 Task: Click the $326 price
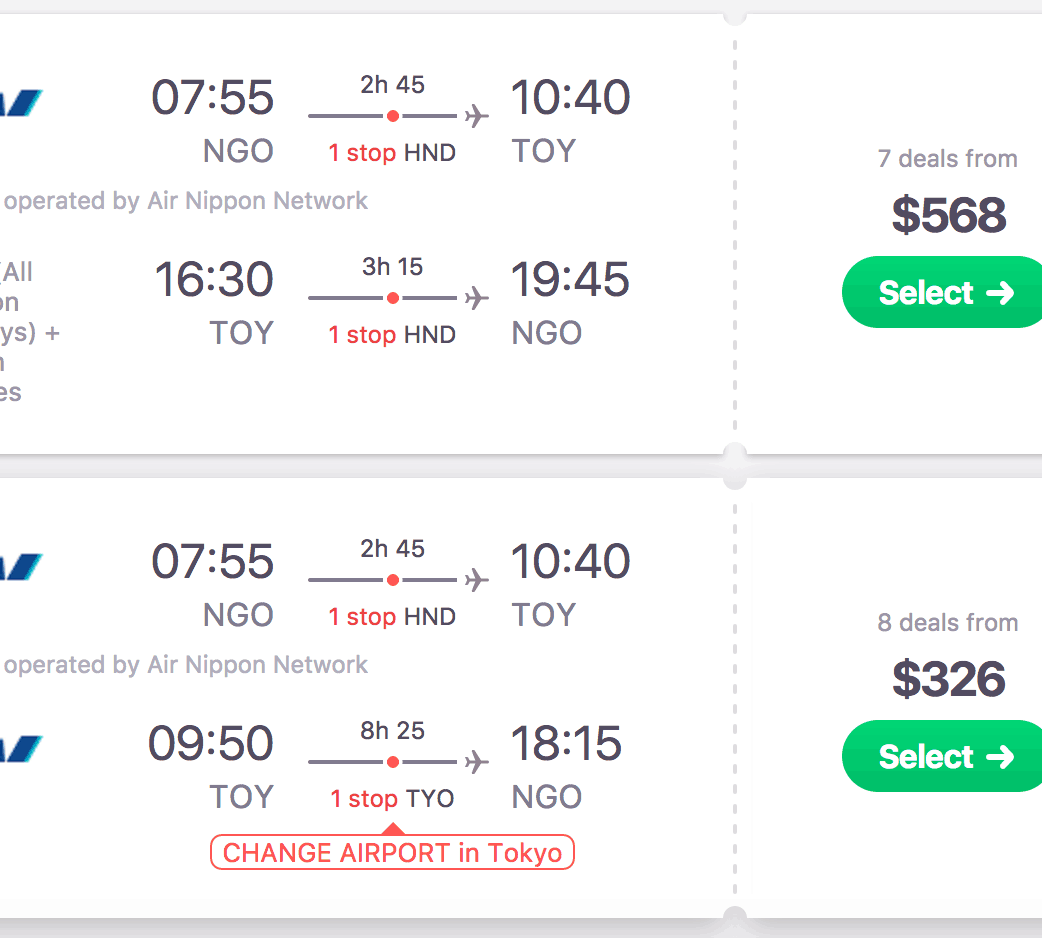click(948, 679)
